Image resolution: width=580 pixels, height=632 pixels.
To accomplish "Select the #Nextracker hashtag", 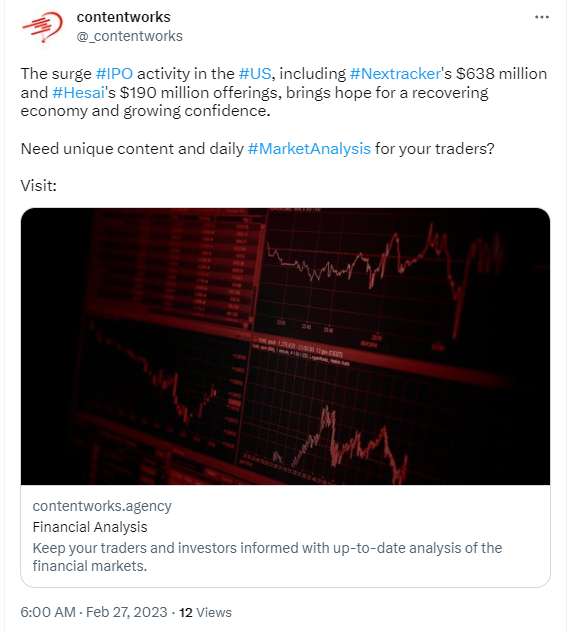I will 395,74.
